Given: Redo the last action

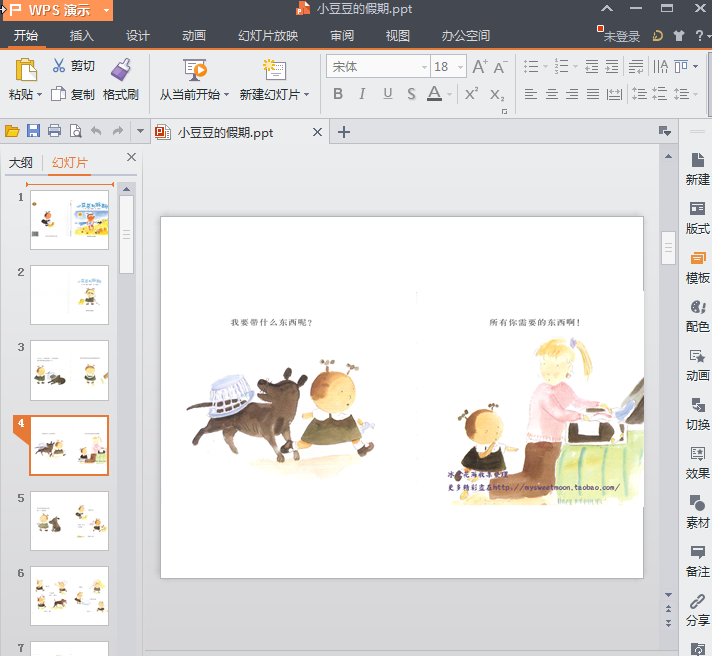Looking at the screenshot, I should click(x=118, y=131).
